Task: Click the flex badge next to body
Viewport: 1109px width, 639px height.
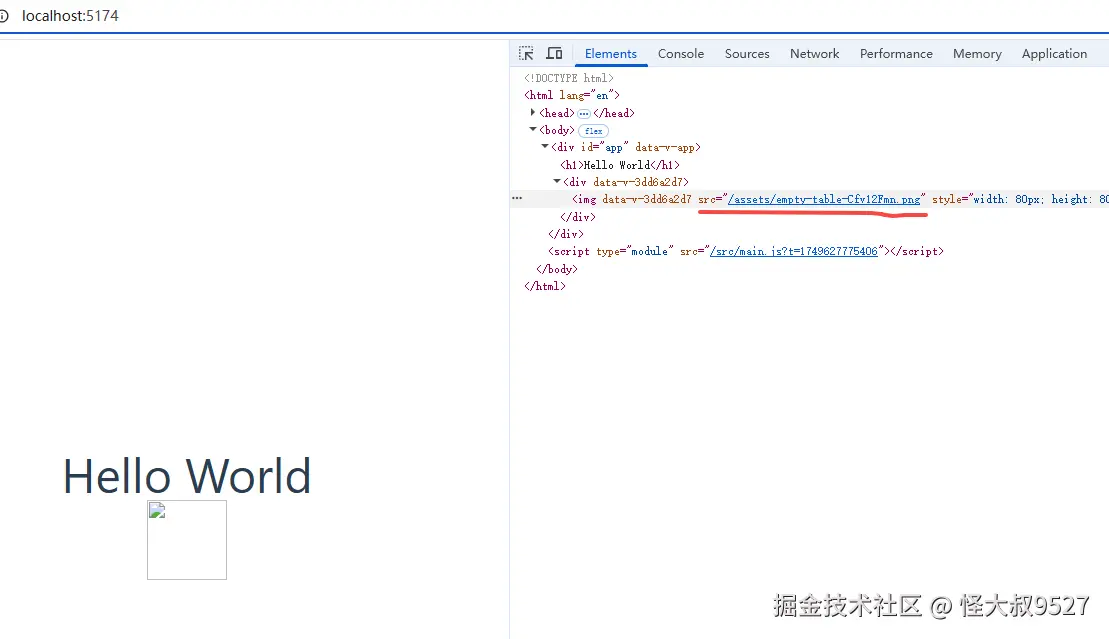Action: (x=593, y=131)
